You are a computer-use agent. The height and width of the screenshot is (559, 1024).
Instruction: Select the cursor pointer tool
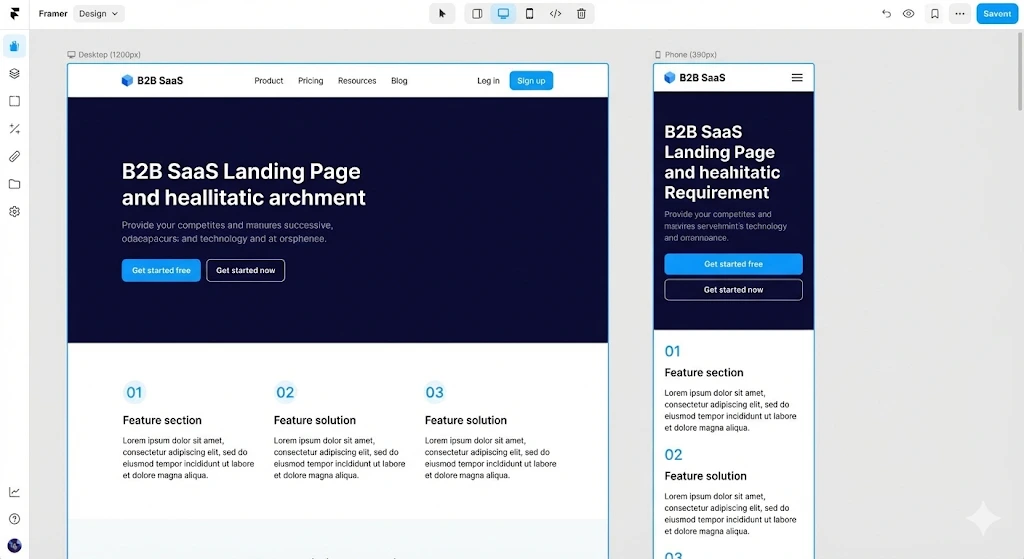coord(442,14)
